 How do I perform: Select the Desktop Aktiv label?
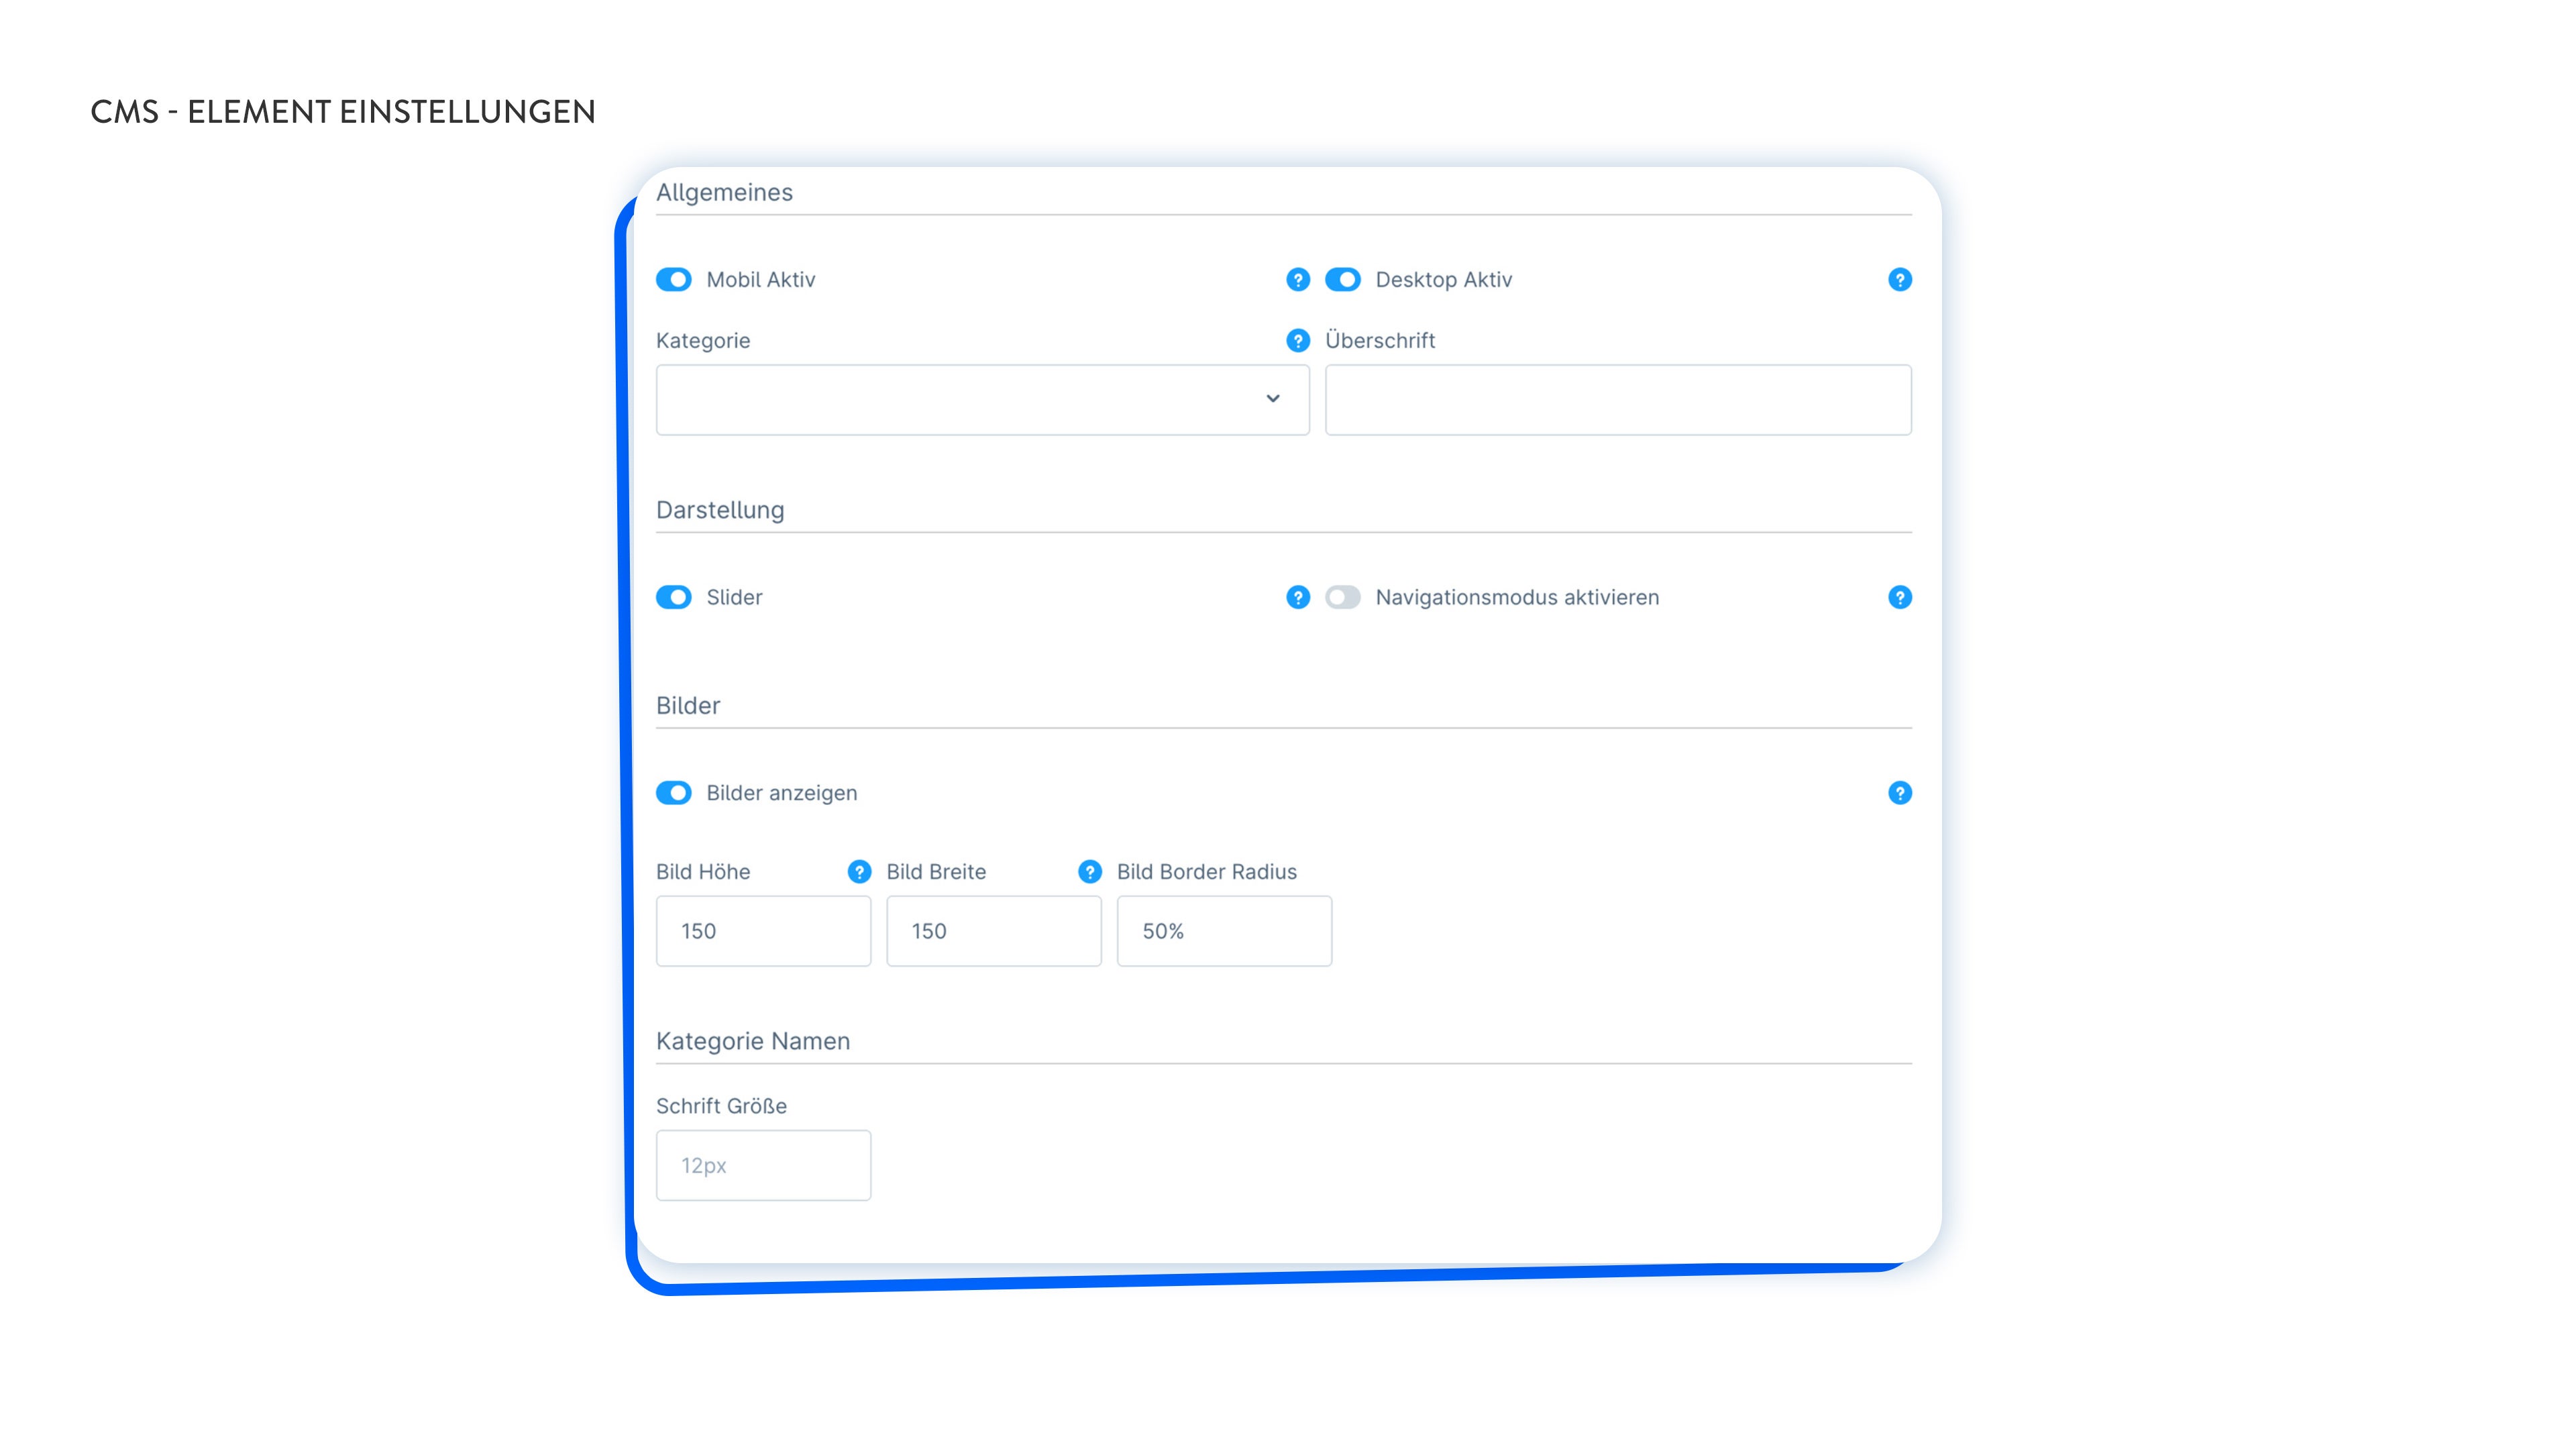[x=1443, y=280]
